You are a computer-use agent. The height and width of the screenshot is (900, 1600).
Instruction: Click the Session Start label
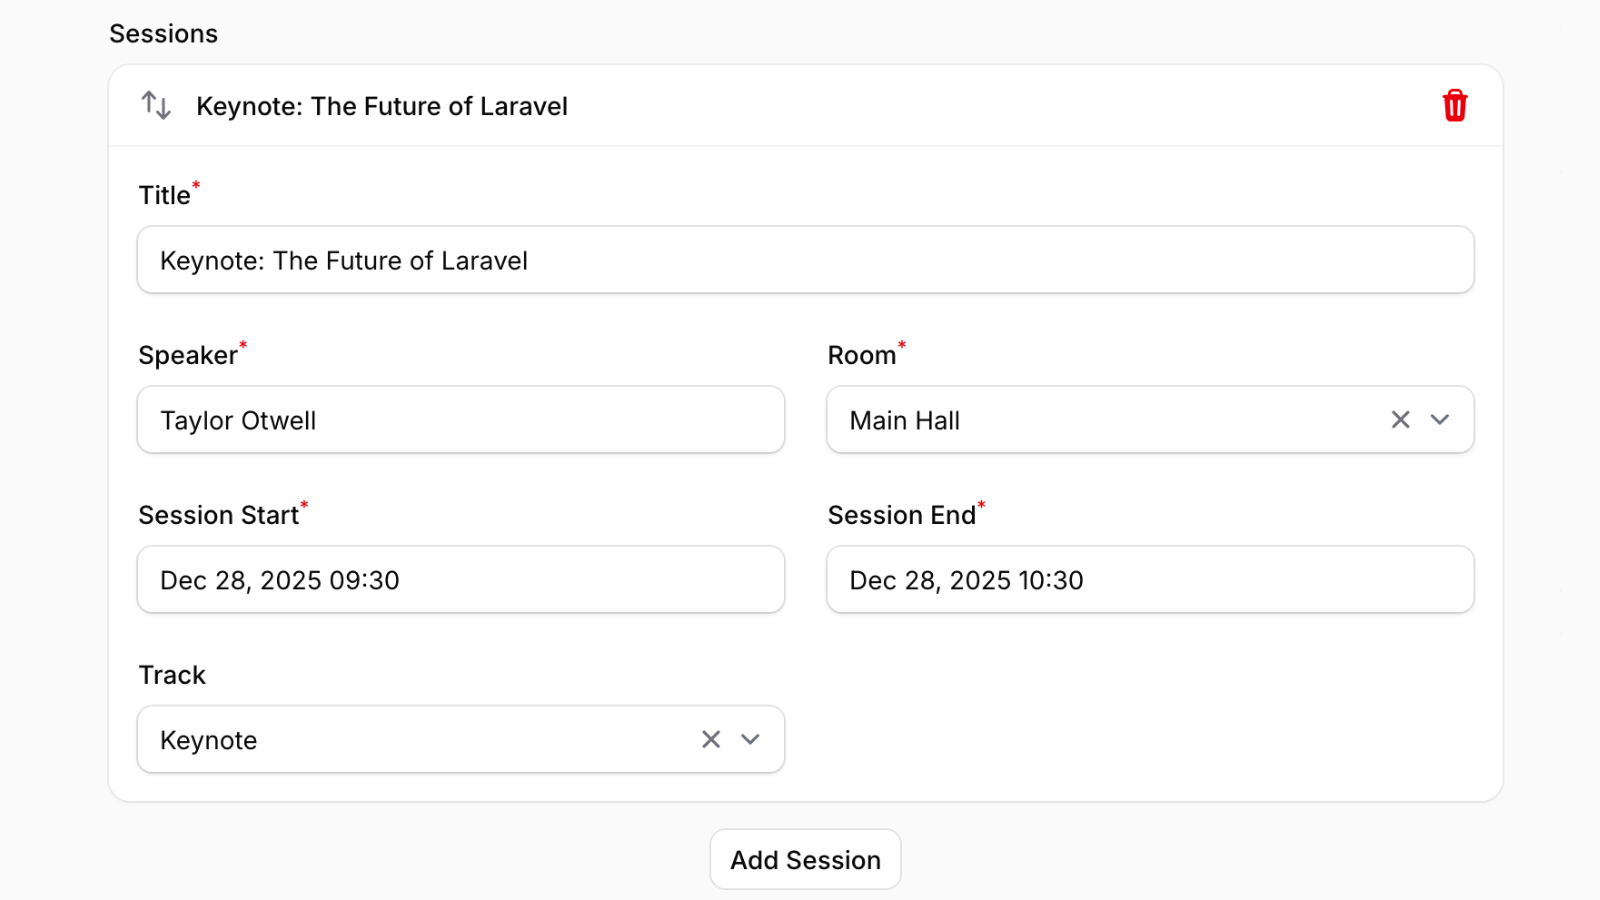tap(218, 515)
